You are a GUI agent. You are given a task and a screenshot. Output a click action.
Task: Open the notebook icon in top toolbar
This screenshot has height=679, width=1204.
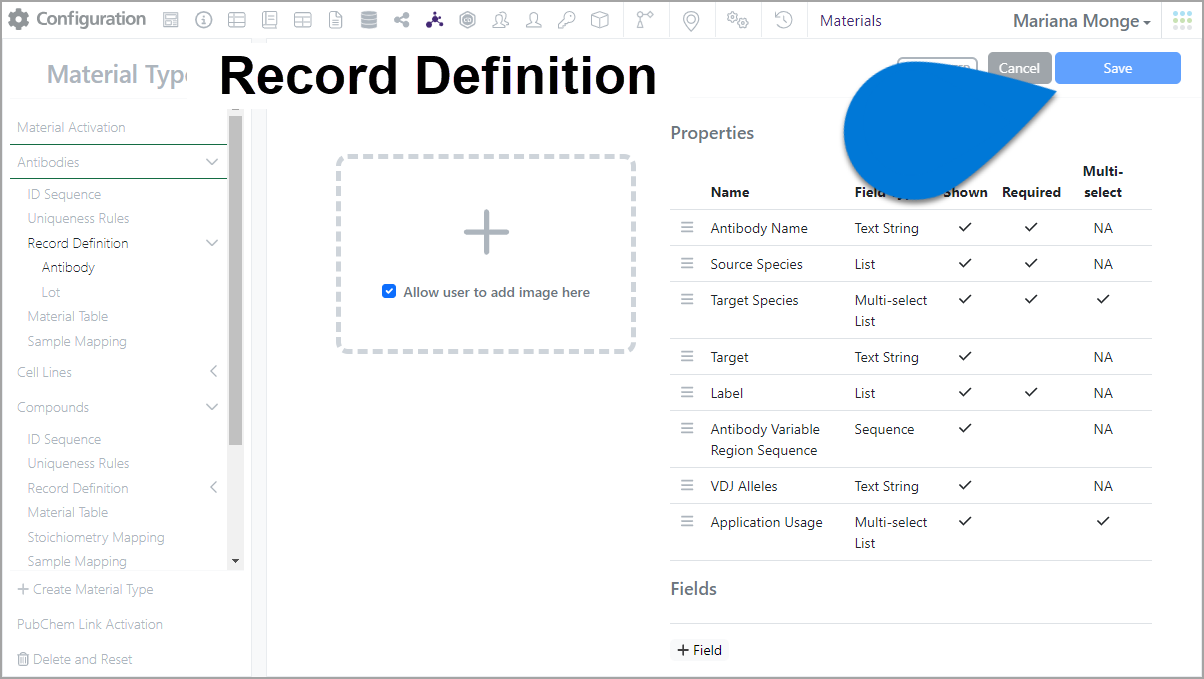(x=269, y=20)
